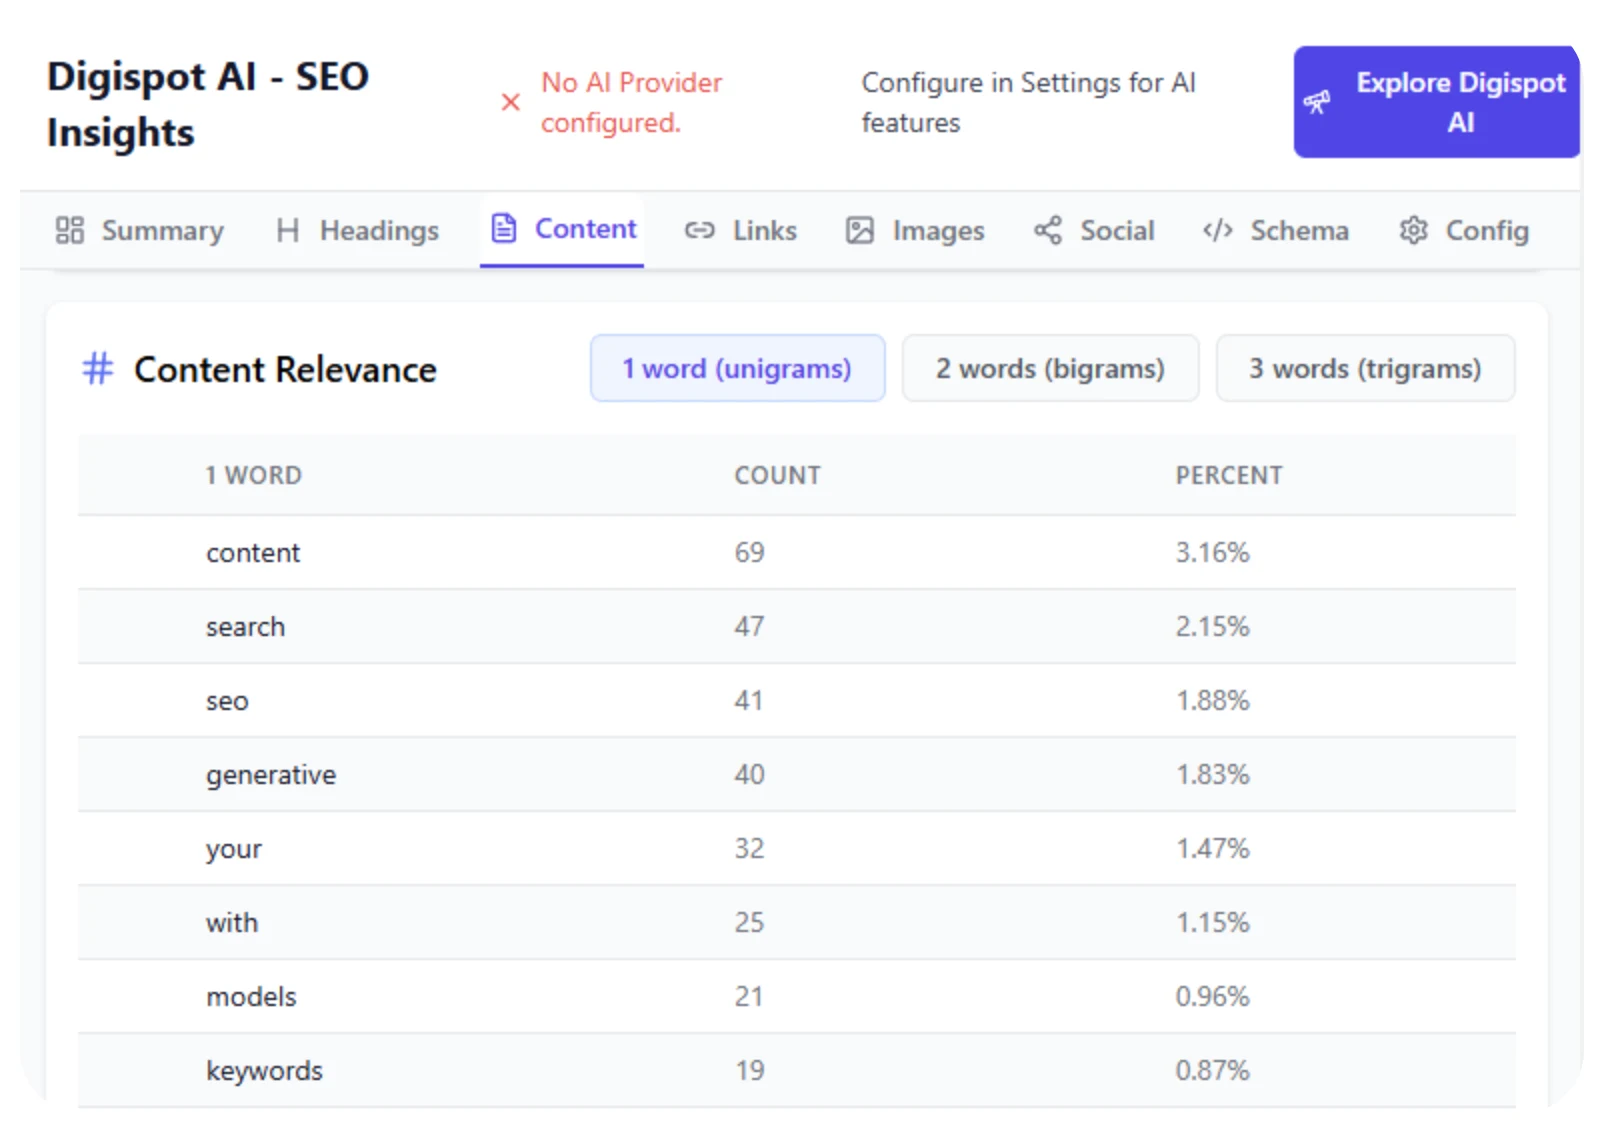Viewport: 1604px width, 1134px height.
Task: Click the word 'models' in the table
Action: coord(251,997)
